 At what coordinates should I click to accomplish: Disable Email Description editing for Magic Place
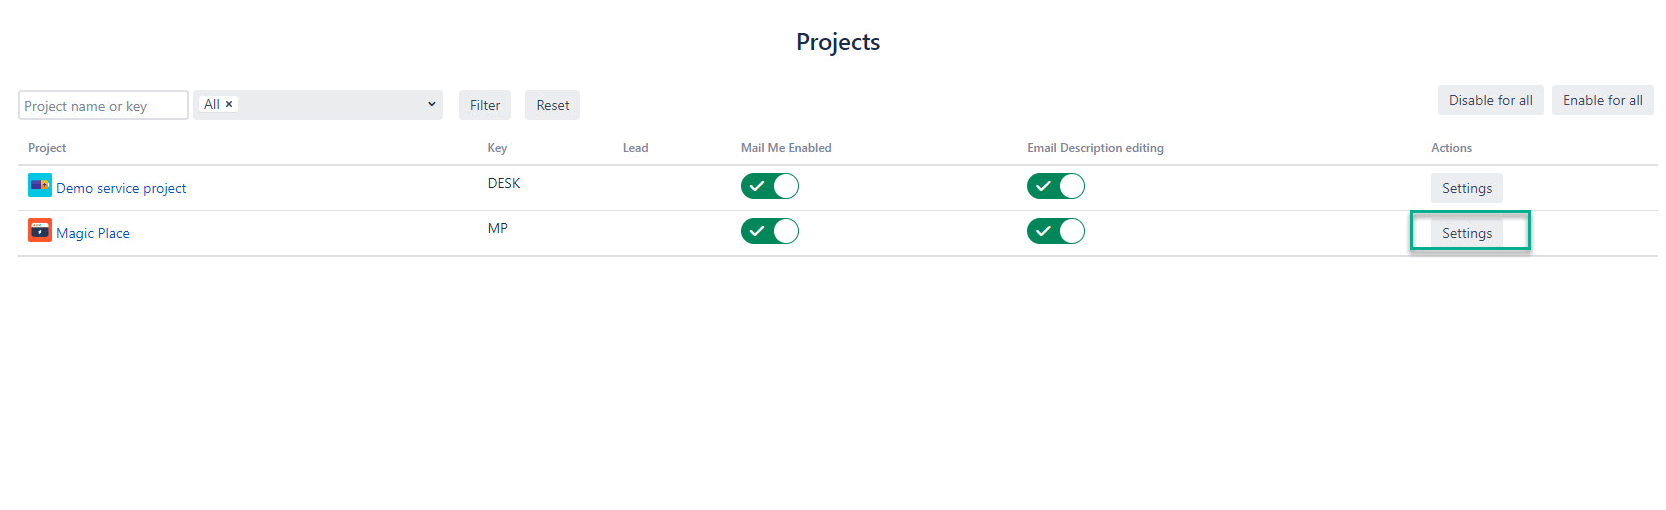click(1055, 231)
